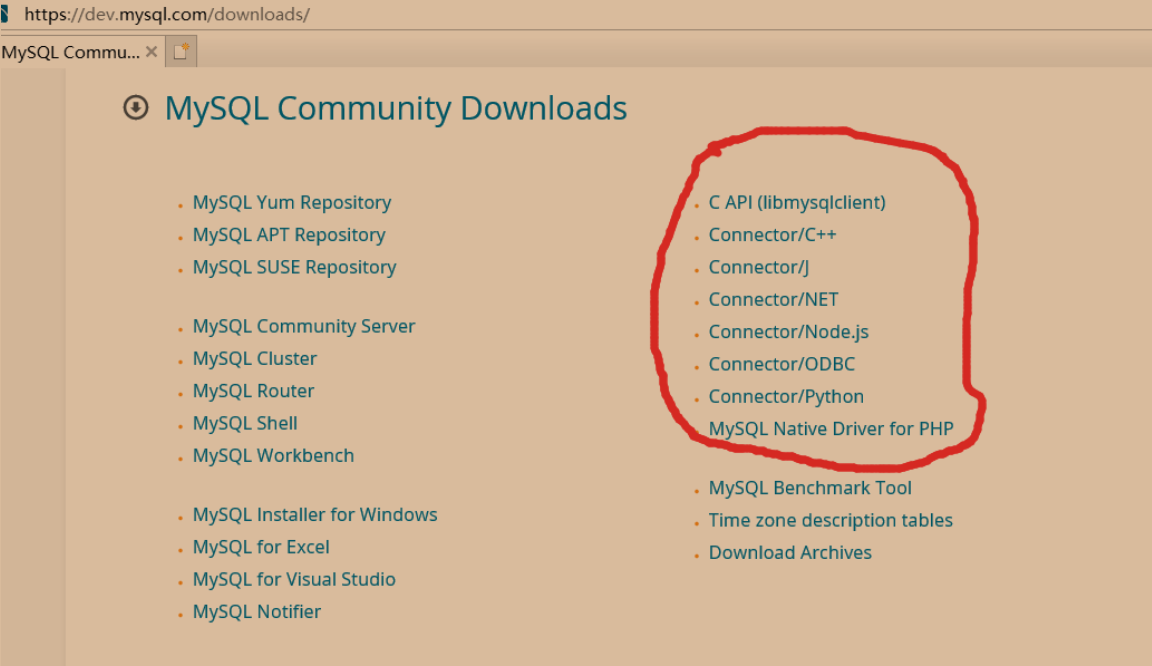Click the MySQL Community Downloads heading

pyautogui.click(x=395, y=108)
